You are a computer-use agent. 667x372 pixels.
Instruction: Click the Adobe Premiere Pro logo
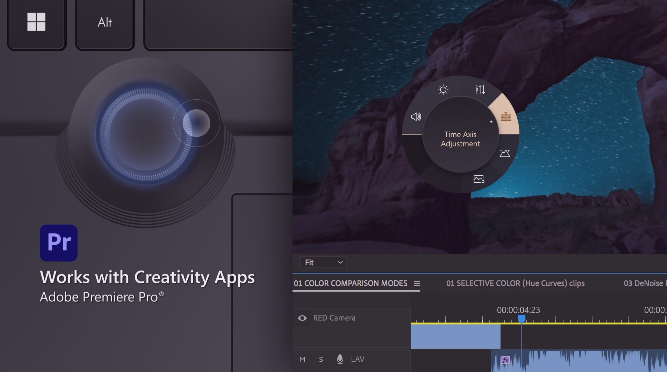59,243
